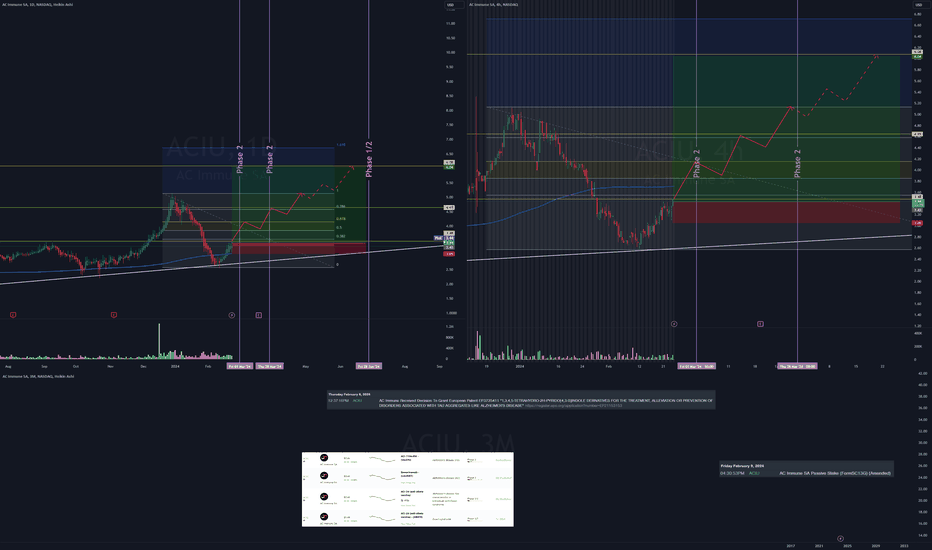Select the second Phase 2 label on the daily chart
The width and height of the screenshot is (932, 550).
pos(270,159)
